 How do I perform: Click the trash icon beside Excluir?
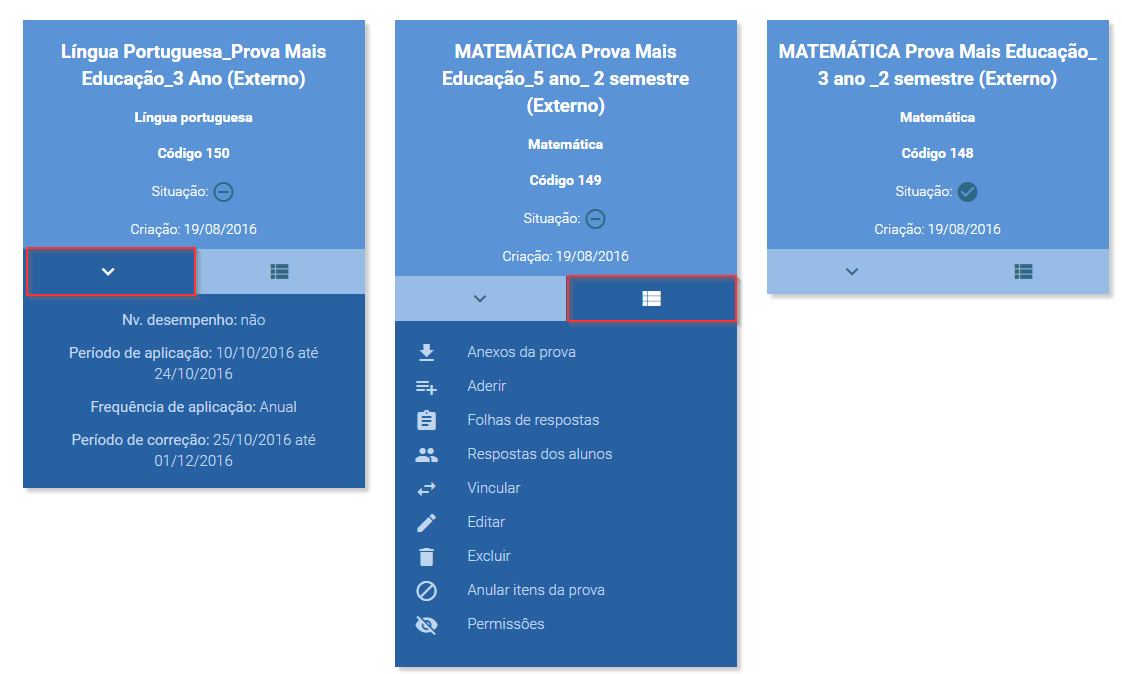click(426, 557)
